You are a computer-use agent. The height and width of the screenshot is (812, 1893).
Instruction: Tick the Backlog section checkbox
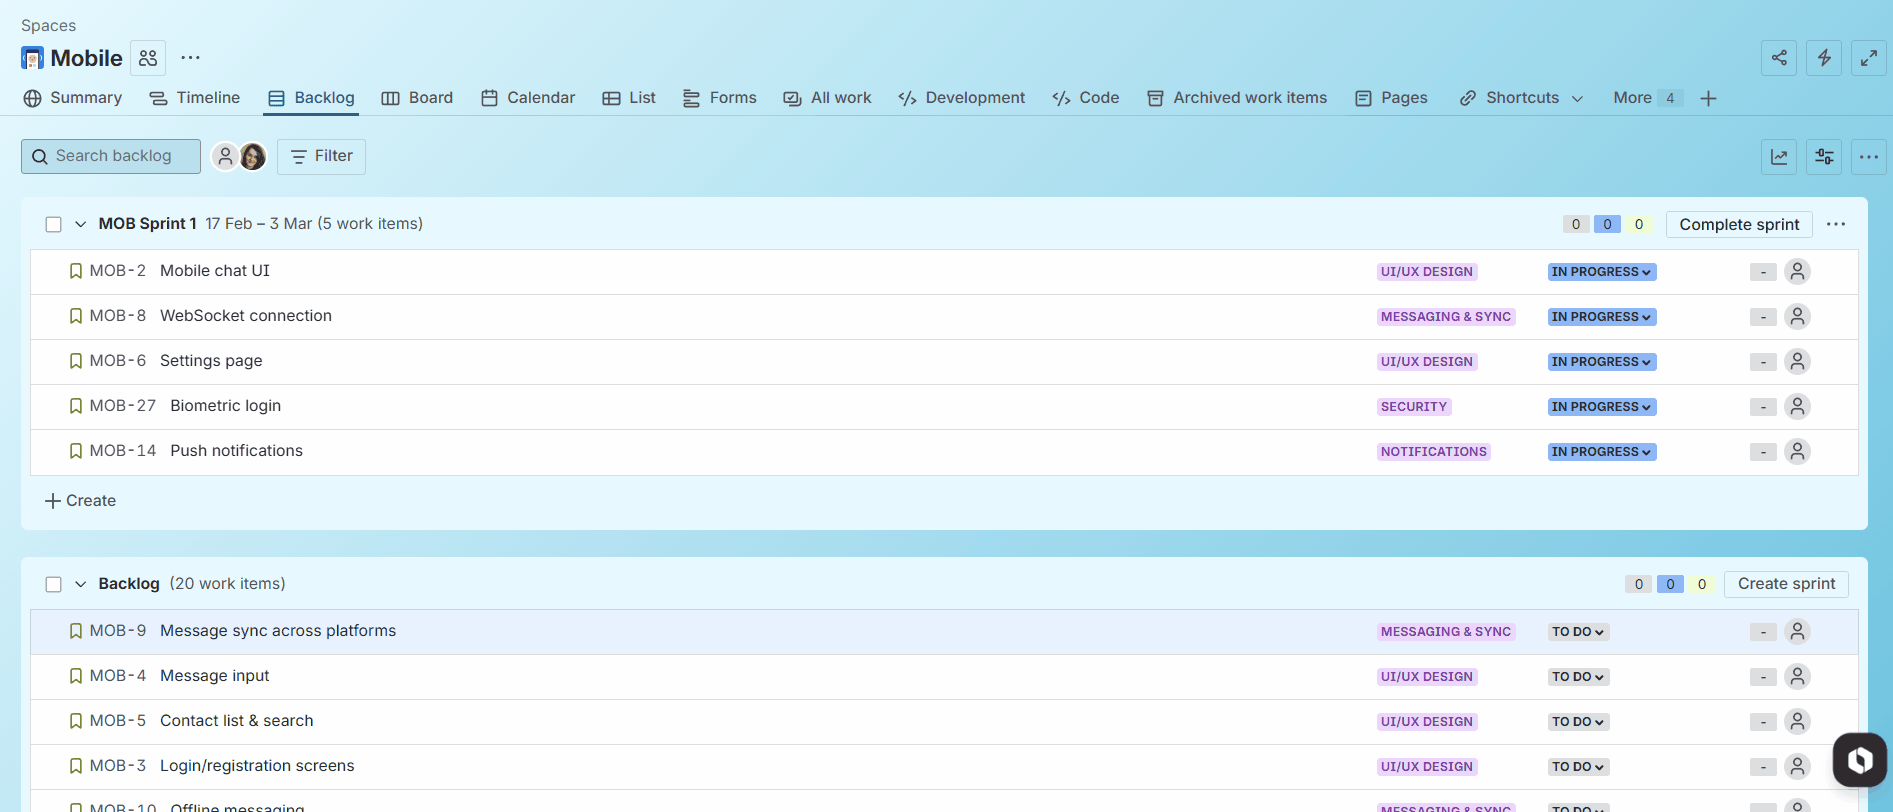[x=54, y=584]
